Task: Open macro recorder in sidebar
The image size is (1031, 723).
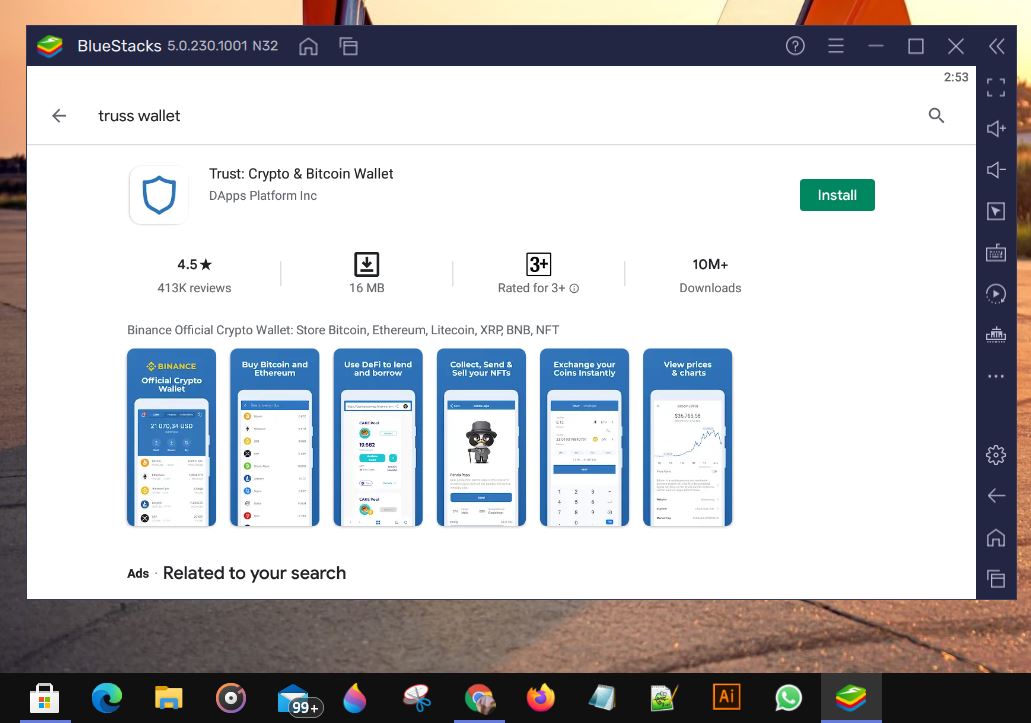Action: coord(995,294)
